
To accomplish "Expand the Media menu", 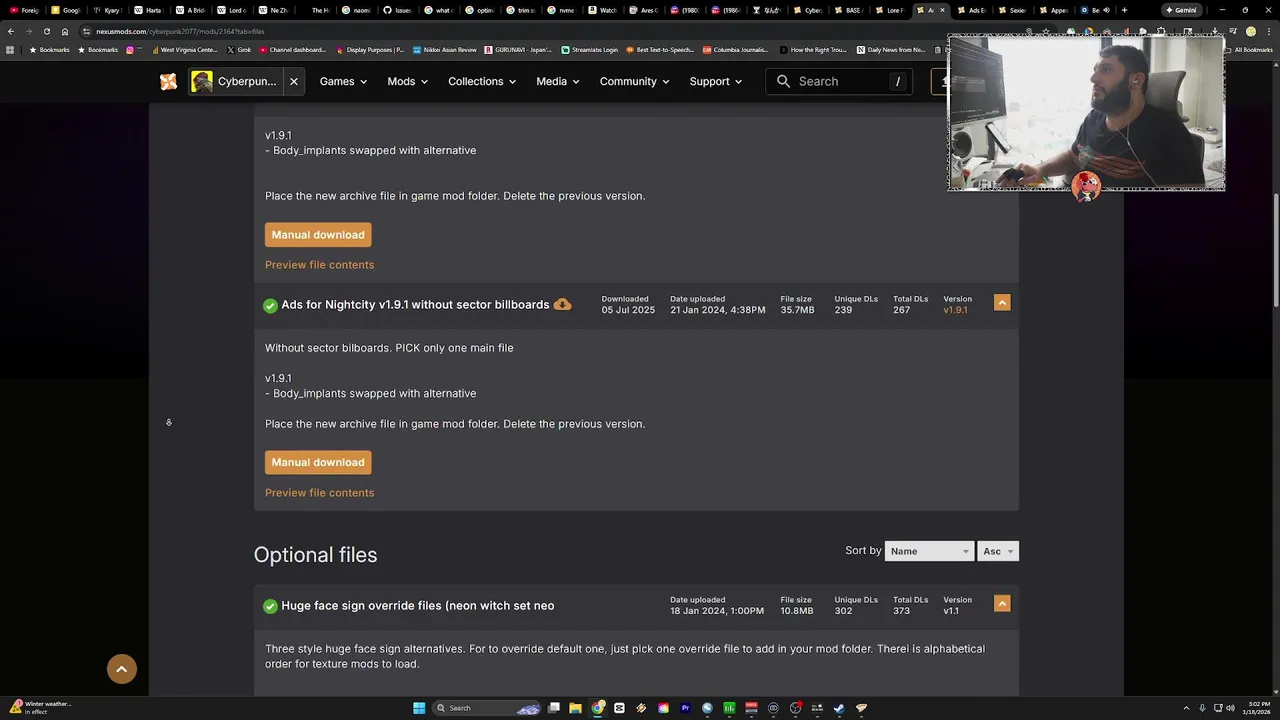I will [557, 82].
